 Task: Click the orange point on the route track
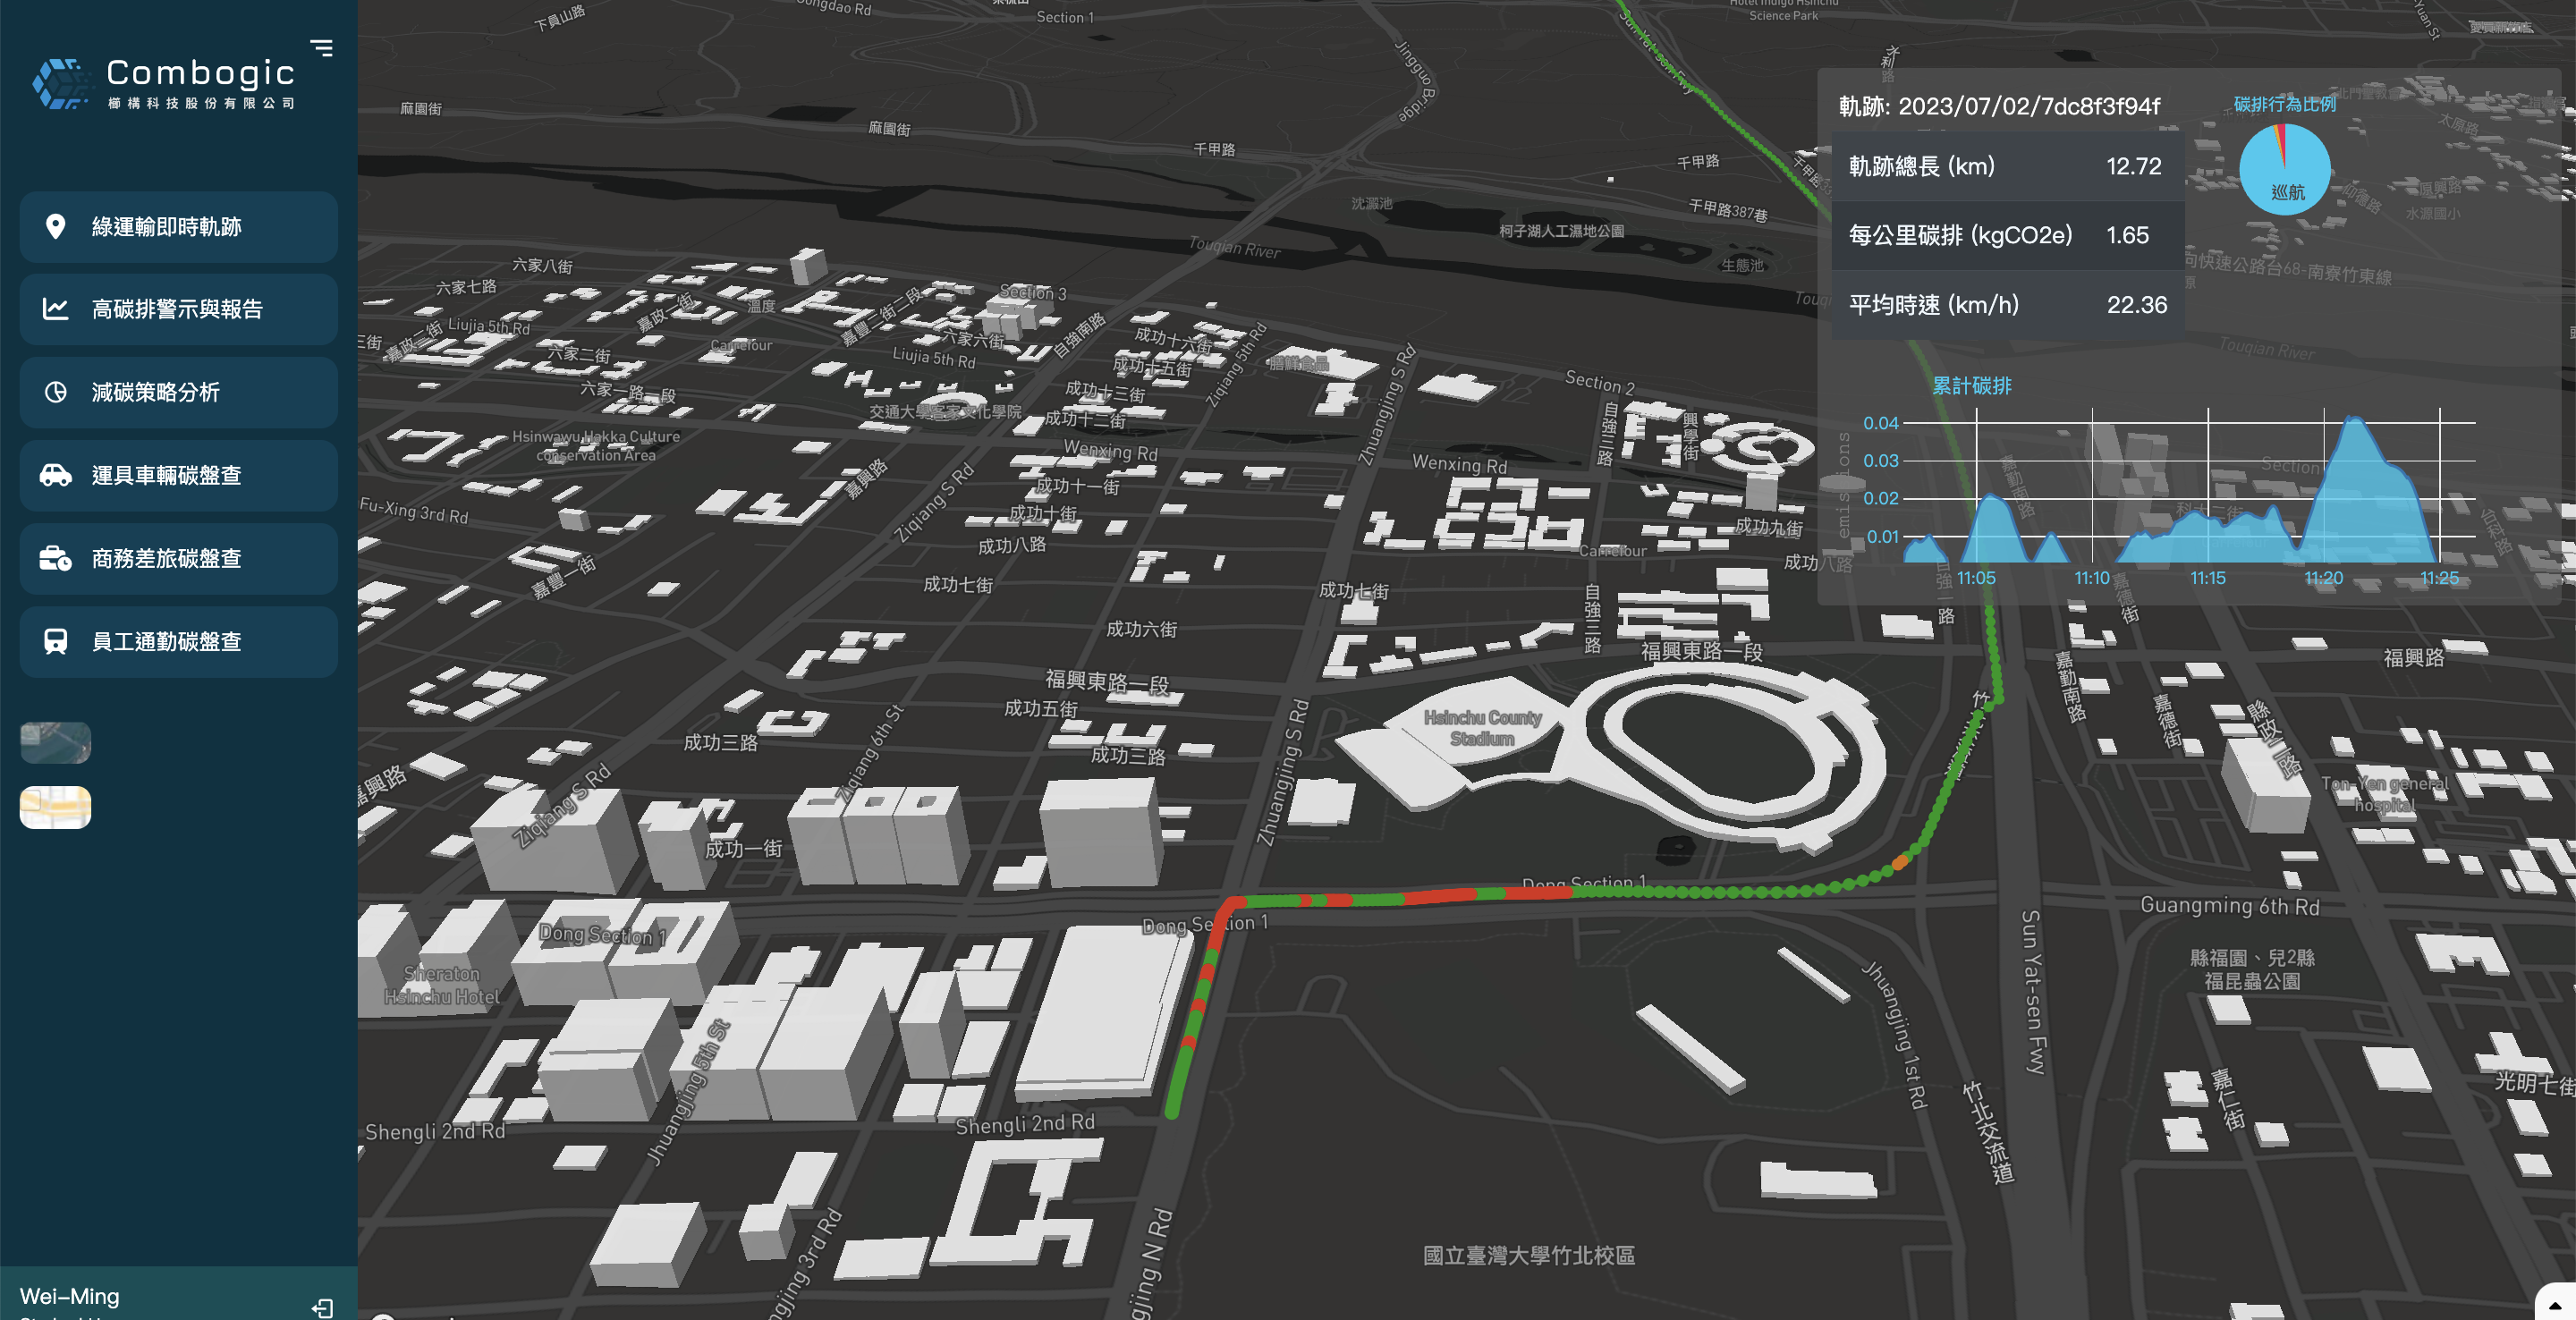click(1899, 861)
